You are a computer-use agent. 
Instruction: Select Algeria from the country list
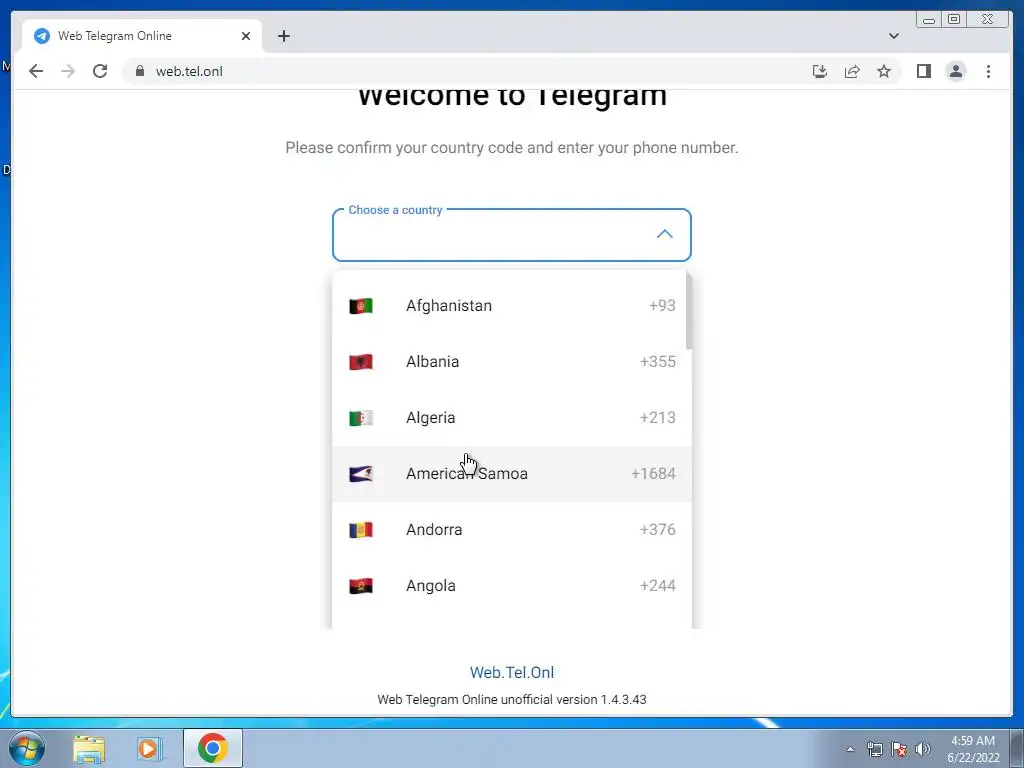[x=511, y=418]
